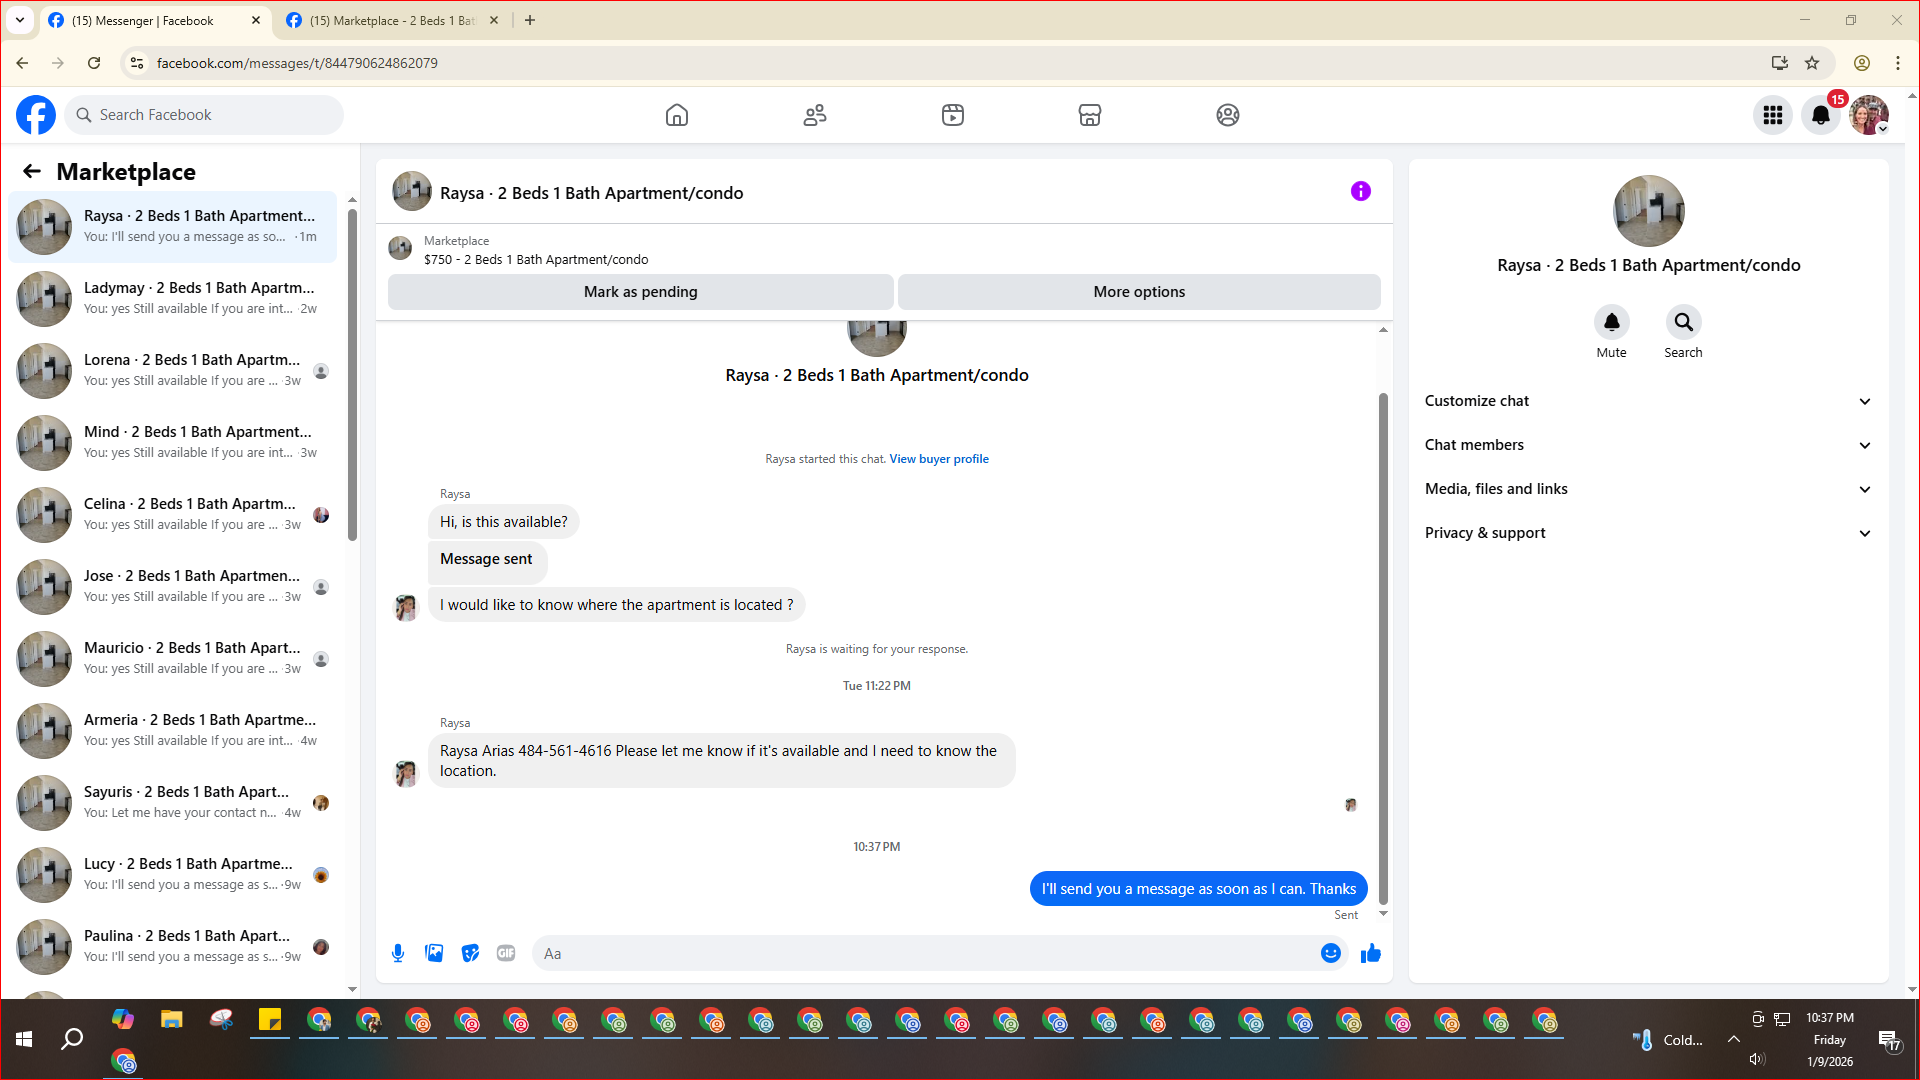Screen dimensions: 1920x1080
Task: Bookmark this page with the star icon
Action: 1812,63
